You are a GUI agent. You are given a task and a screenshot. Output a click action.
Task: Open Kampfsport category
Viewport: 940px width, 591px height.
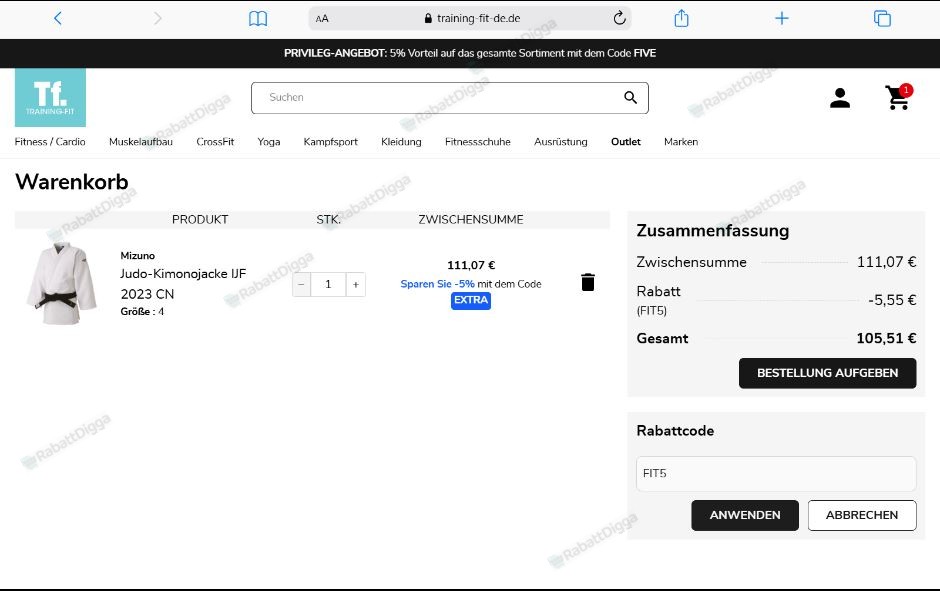click(330, 142)
